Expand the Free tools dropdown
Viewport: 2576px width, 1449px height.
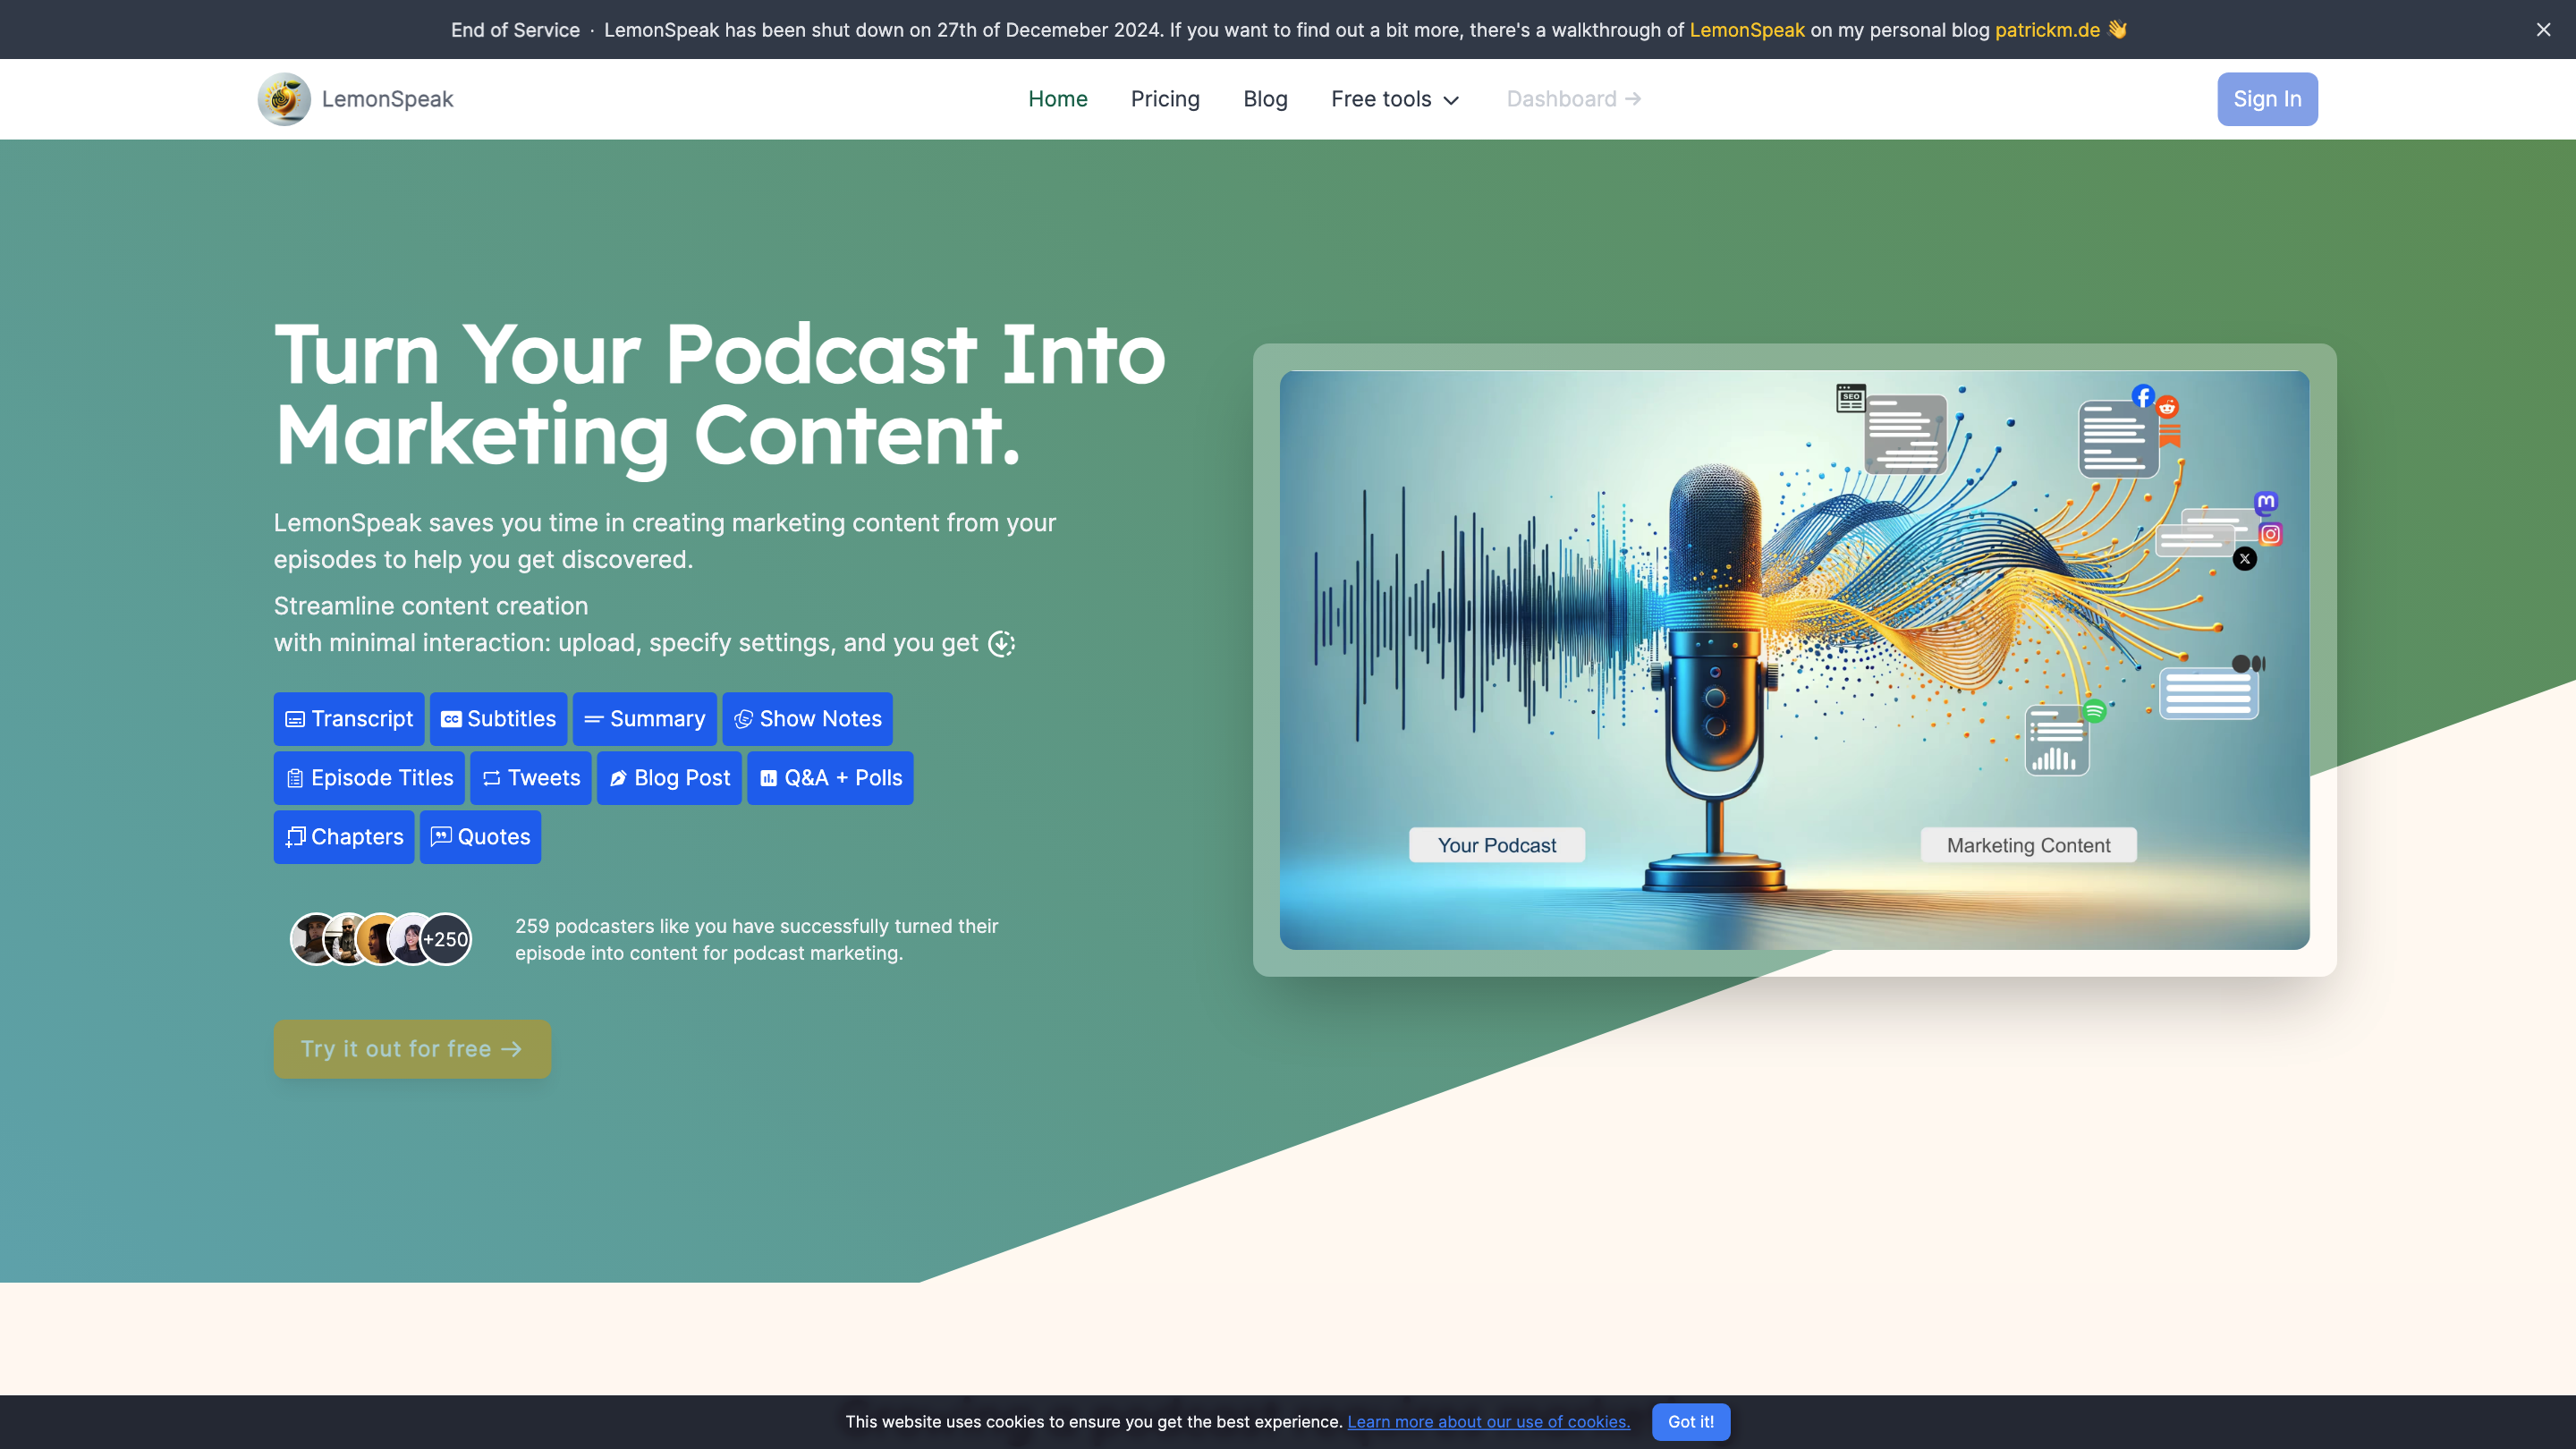click(1395, 99)
